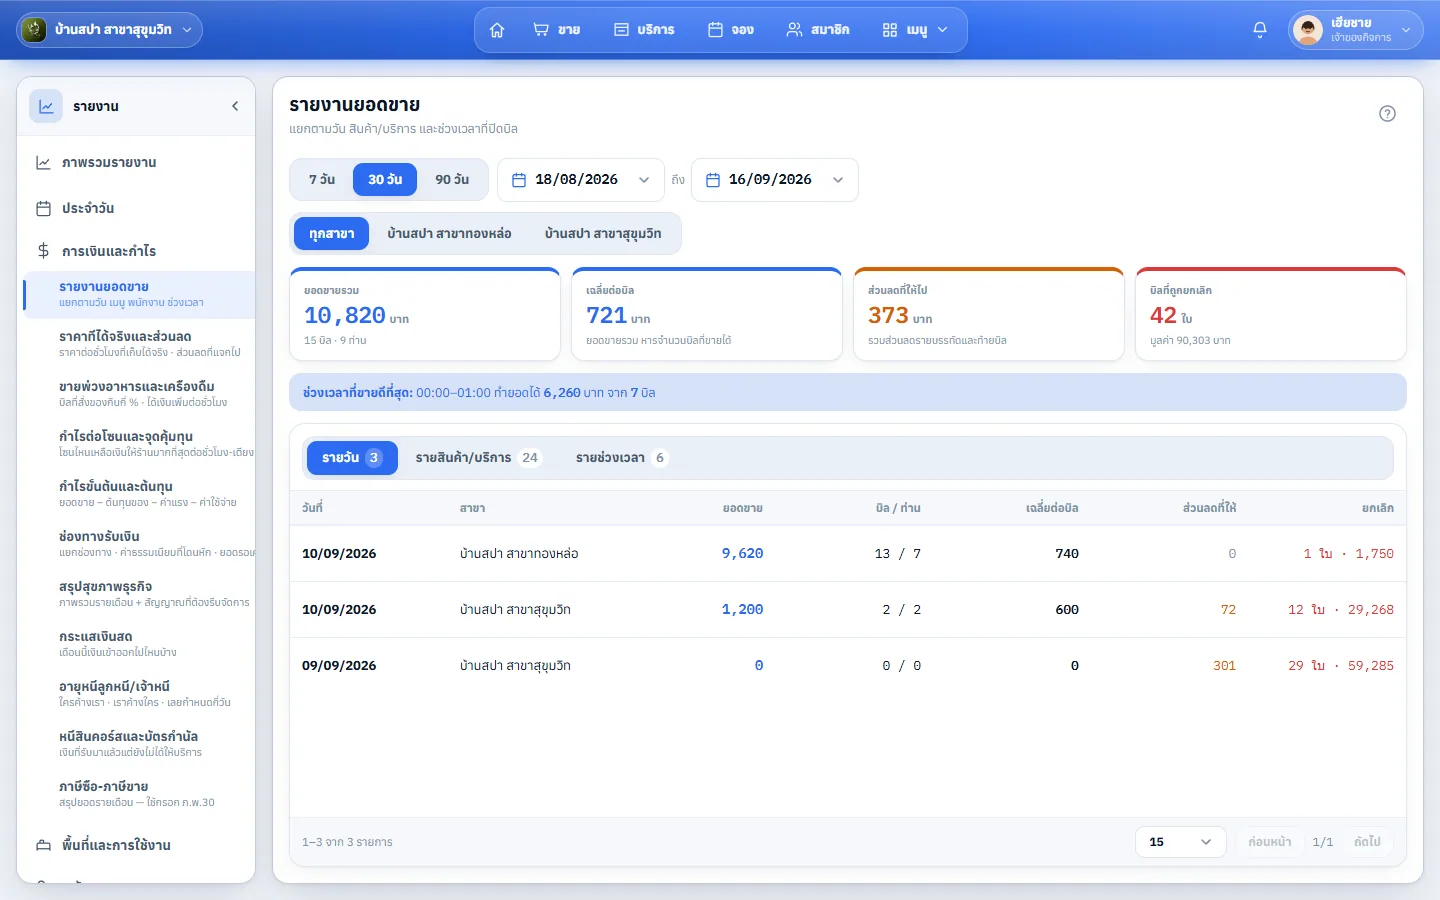The width and height of the screenshot is (1440, 900).
Task: Click the 9,620 sales value for สาขาทองหล่อ
Action: 743,554
